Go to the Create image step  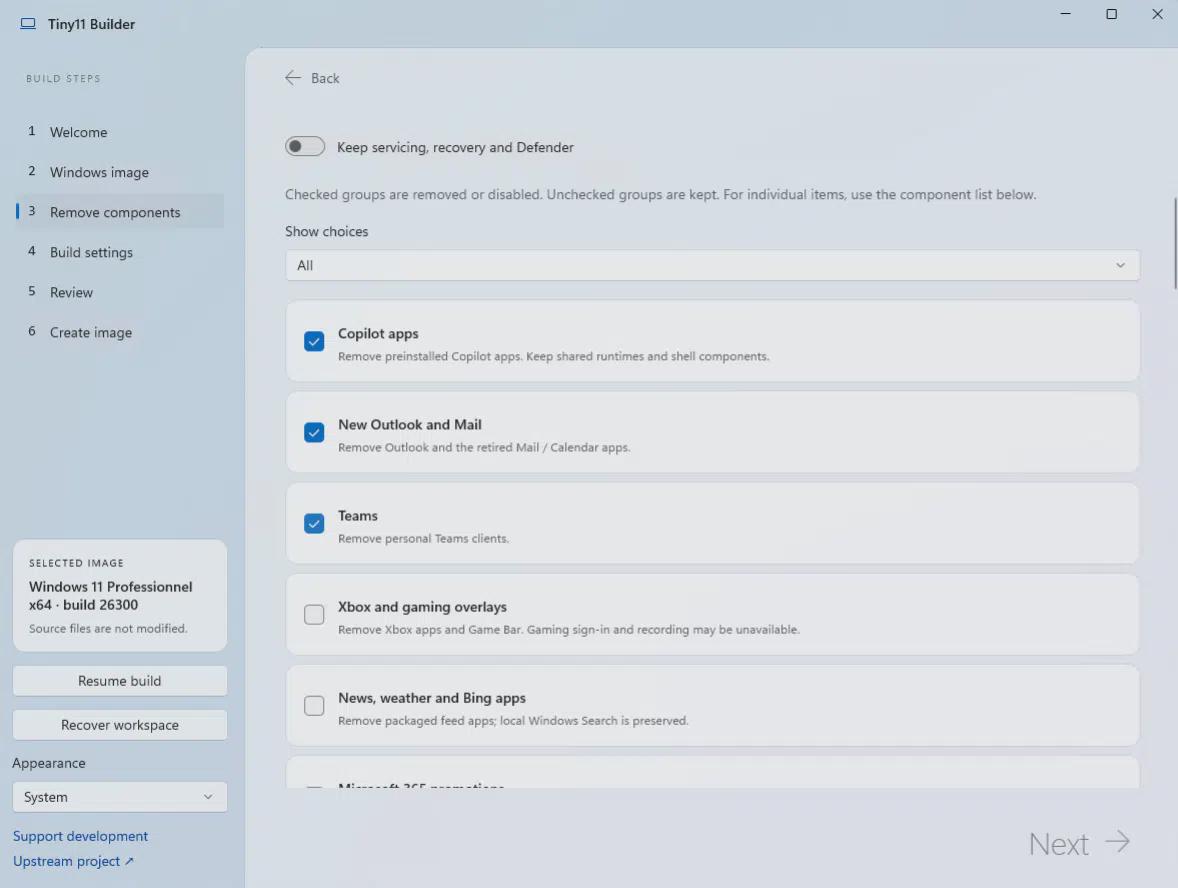coord(119,332)
